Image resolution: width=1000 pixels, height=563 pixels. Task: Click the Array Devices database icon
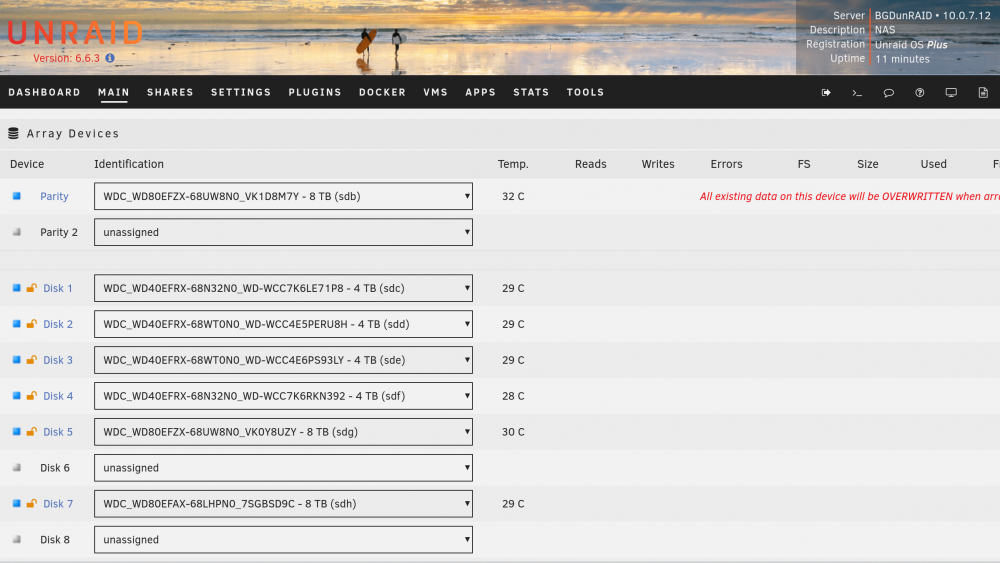pos(13,133)
